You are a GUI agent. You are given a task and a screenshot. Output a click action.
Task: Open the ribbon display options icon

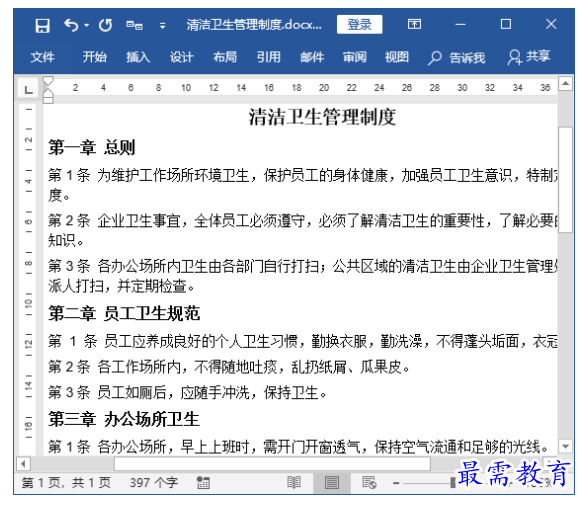click(x=414, y=24)
